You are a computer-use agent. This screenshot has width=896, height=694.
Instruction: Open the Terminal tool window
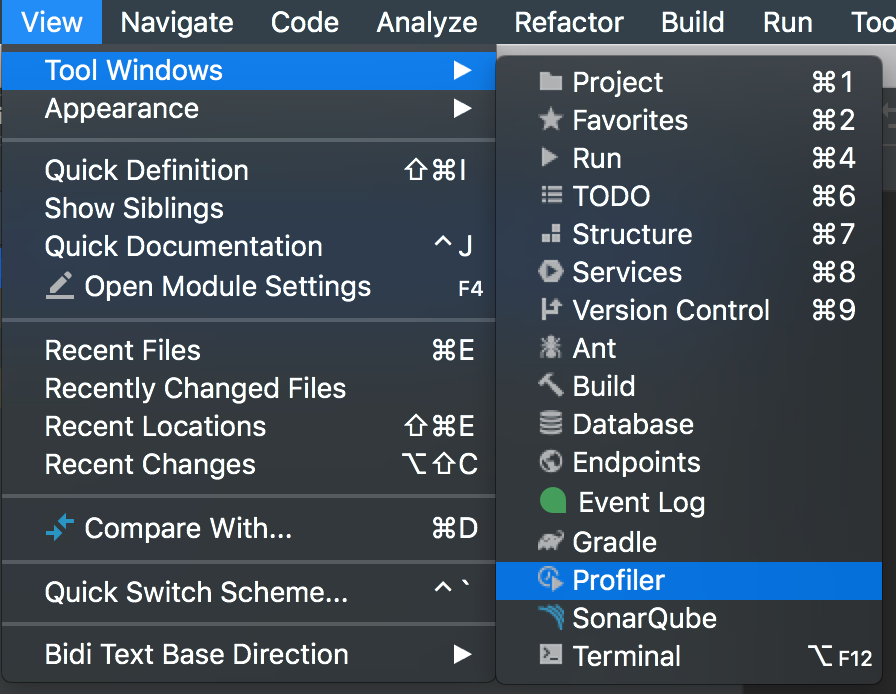pos(689,656)
